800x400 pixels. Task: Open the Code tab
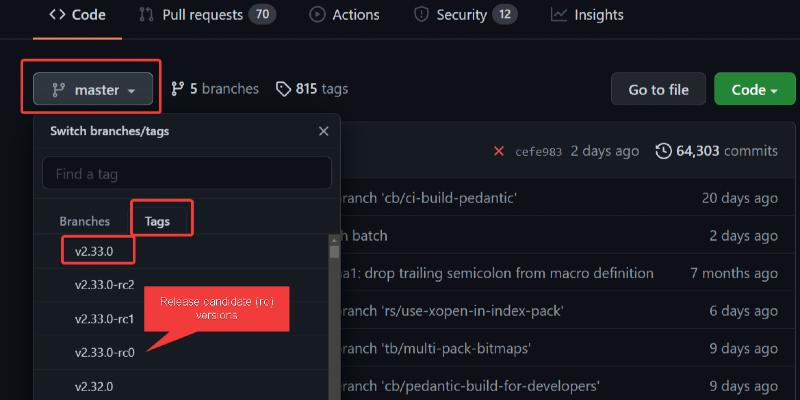tap(77, 15)
